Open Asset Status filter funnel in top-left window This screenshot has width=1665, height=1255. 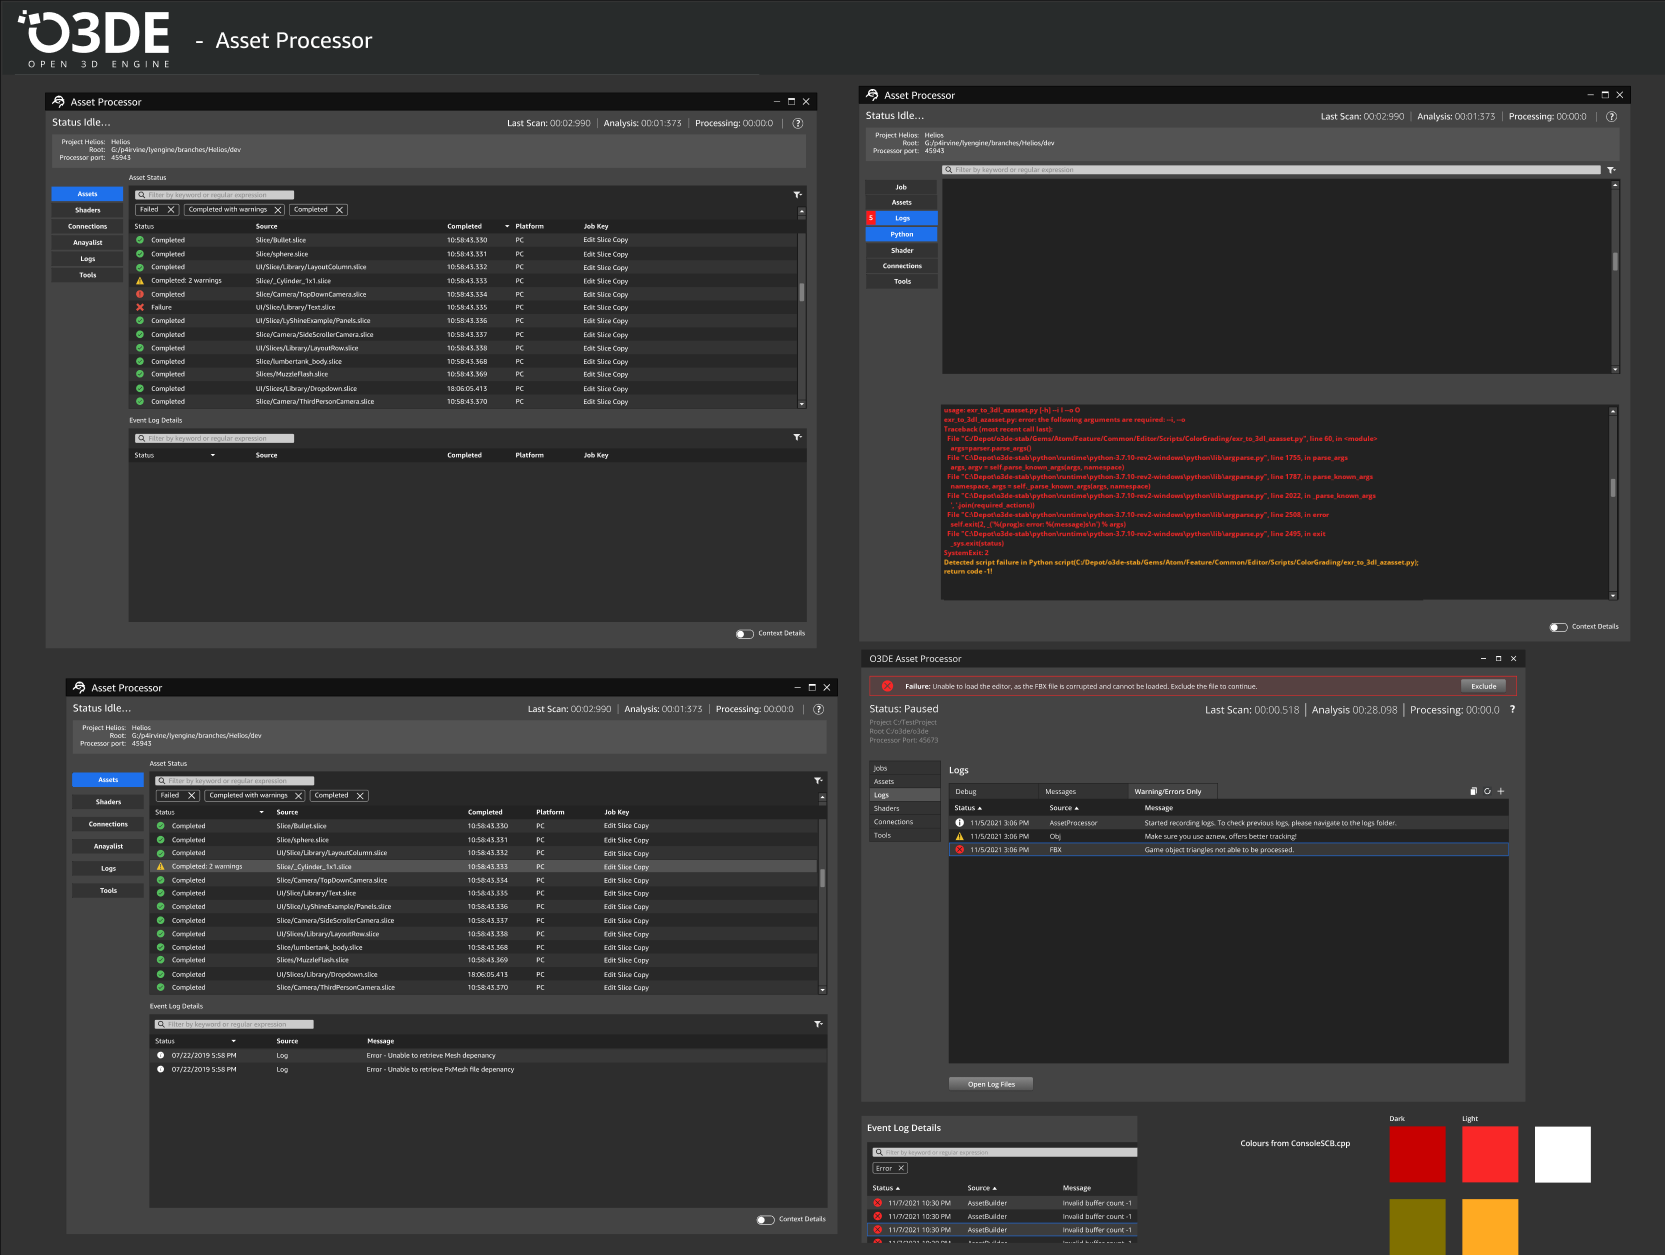(797, 195)
